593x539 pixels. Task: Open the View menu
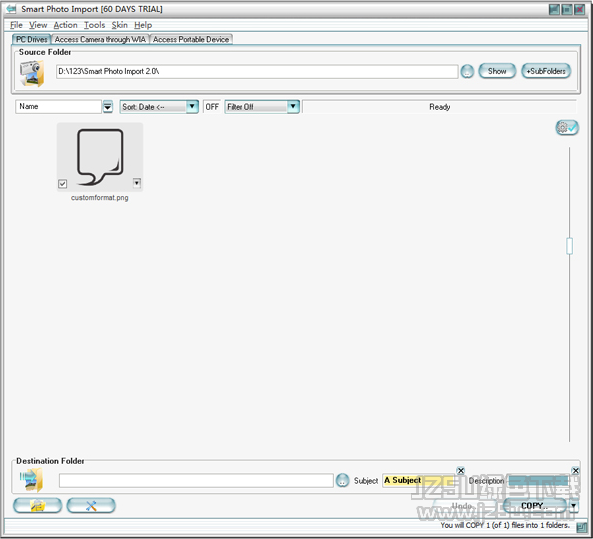pos(38,25)
